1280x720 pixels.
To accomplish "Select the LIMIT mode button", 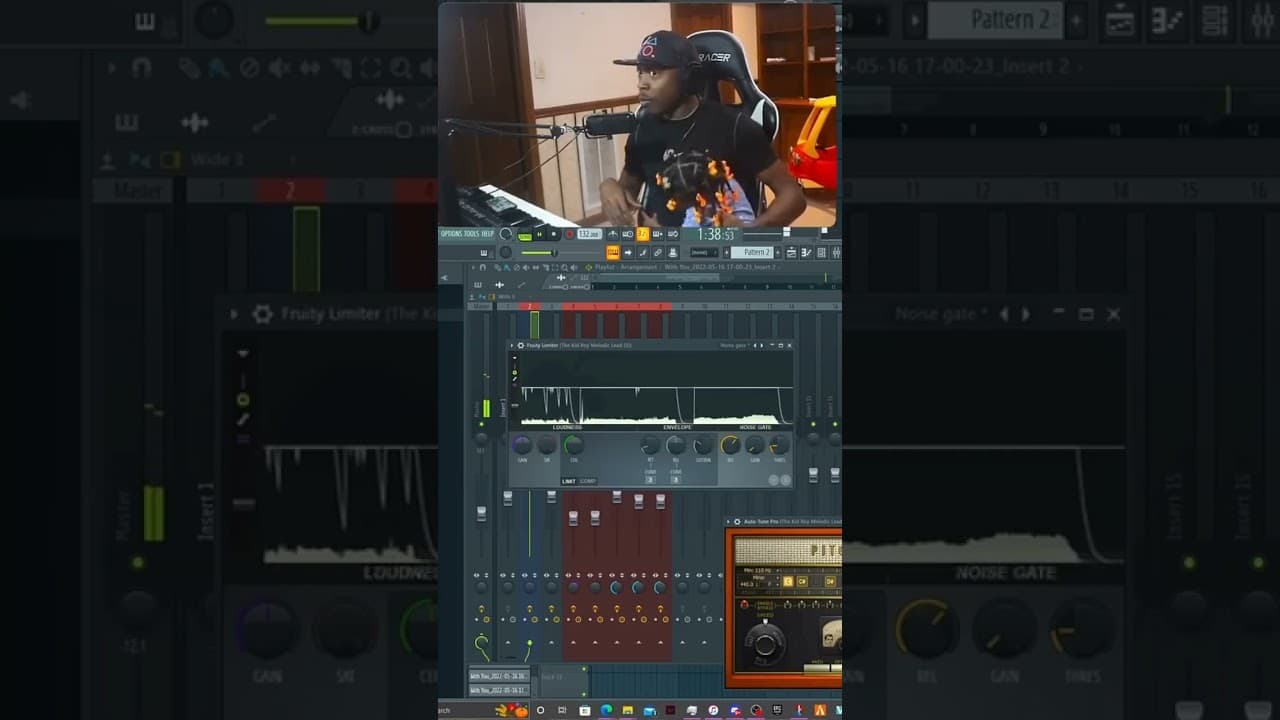I will (x=569, y=481).
